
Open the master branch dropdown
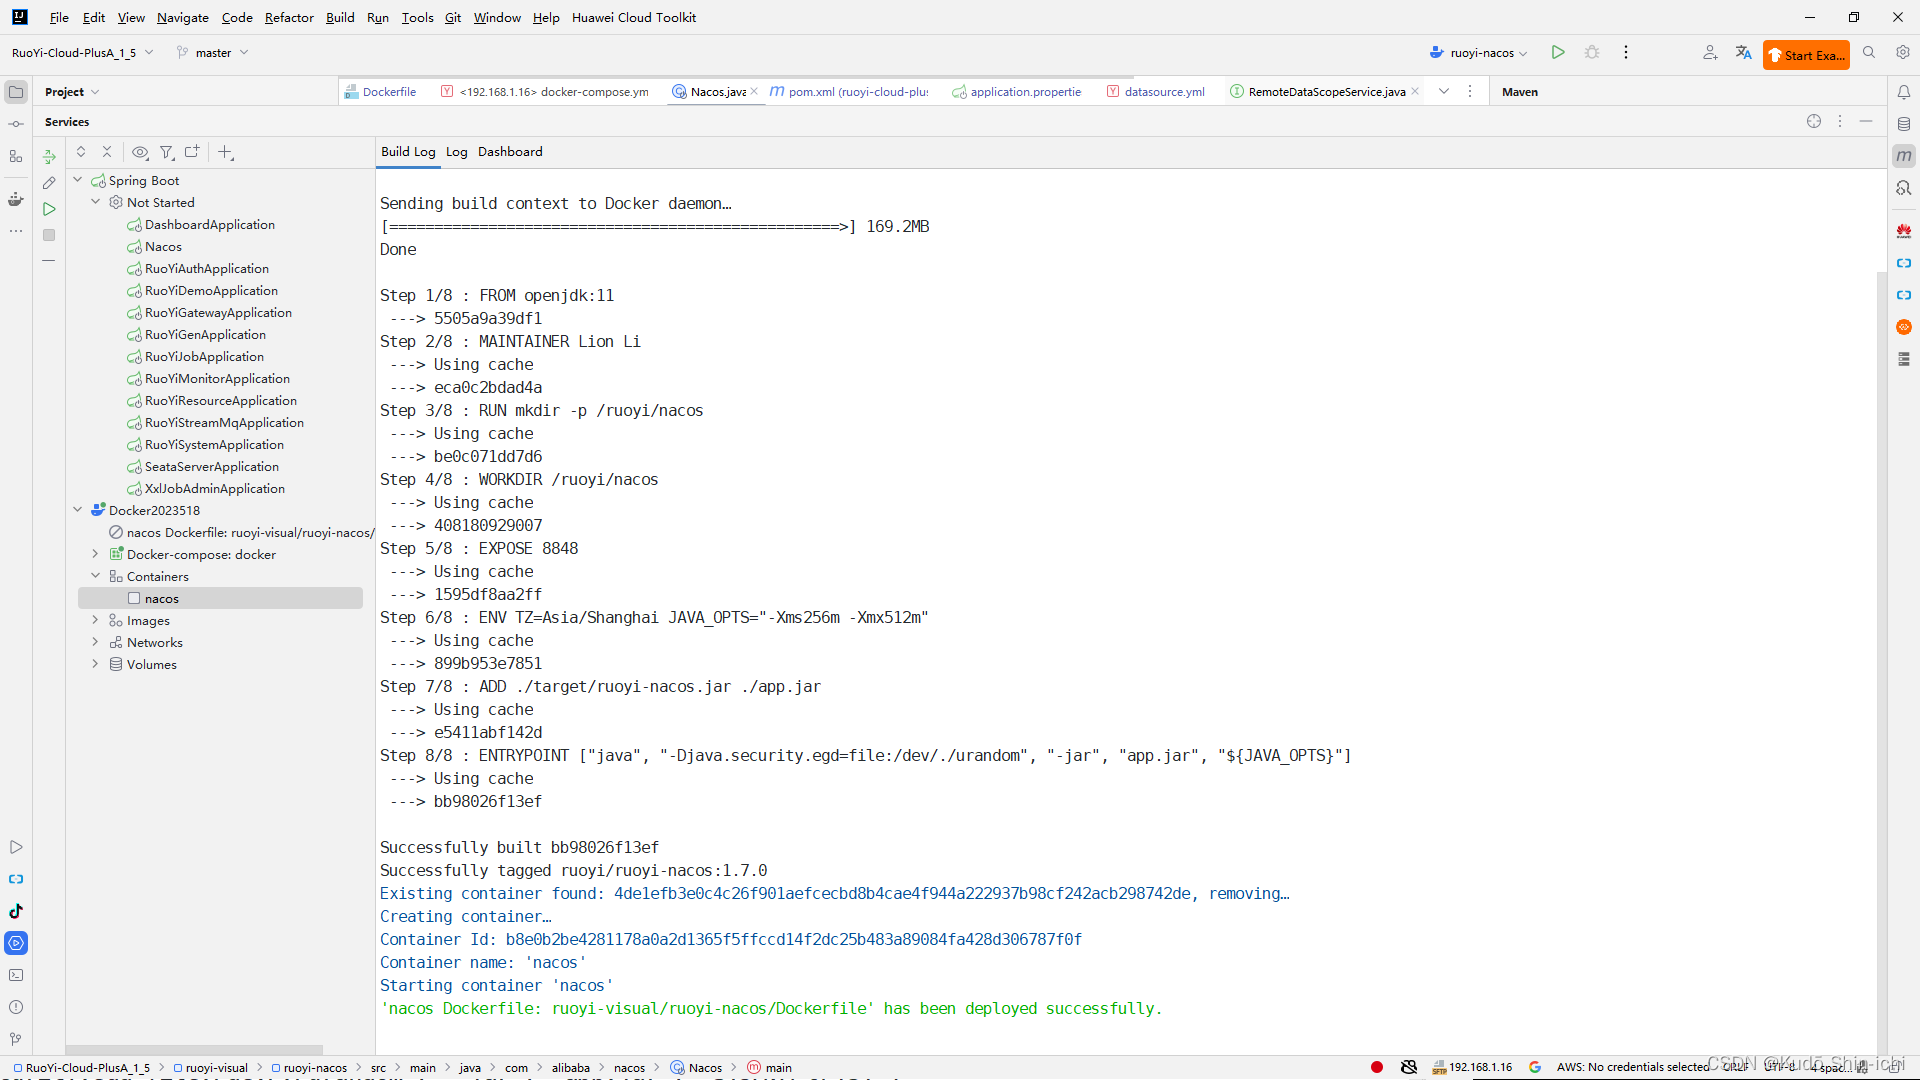[x=213, y=53]
